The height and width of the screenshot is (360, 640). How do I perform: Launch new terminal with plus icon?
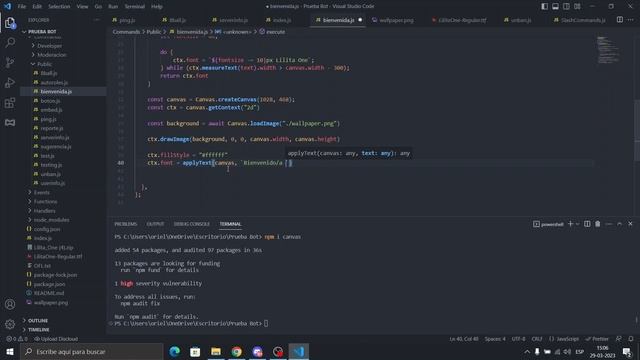click(x=571, y=224)
